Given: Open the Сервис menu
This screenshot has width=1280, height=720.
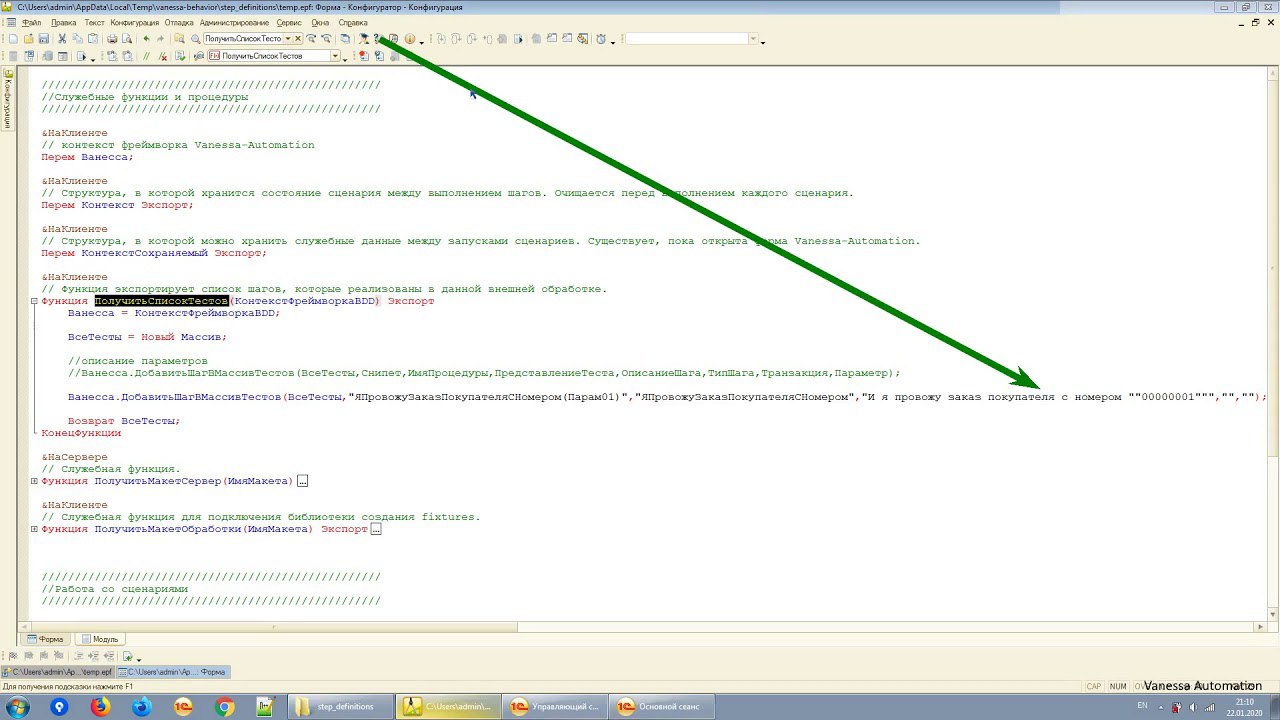Looking at the screenshot, I should pos(289,22).
